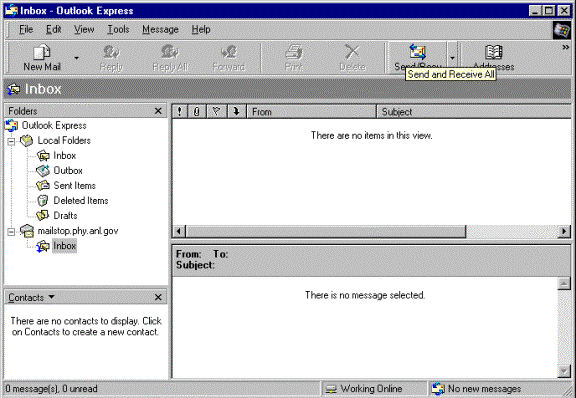Select Inbox under mailstop.phy.anl.gov
576x398 pixels.
click(x=64, y=246)
